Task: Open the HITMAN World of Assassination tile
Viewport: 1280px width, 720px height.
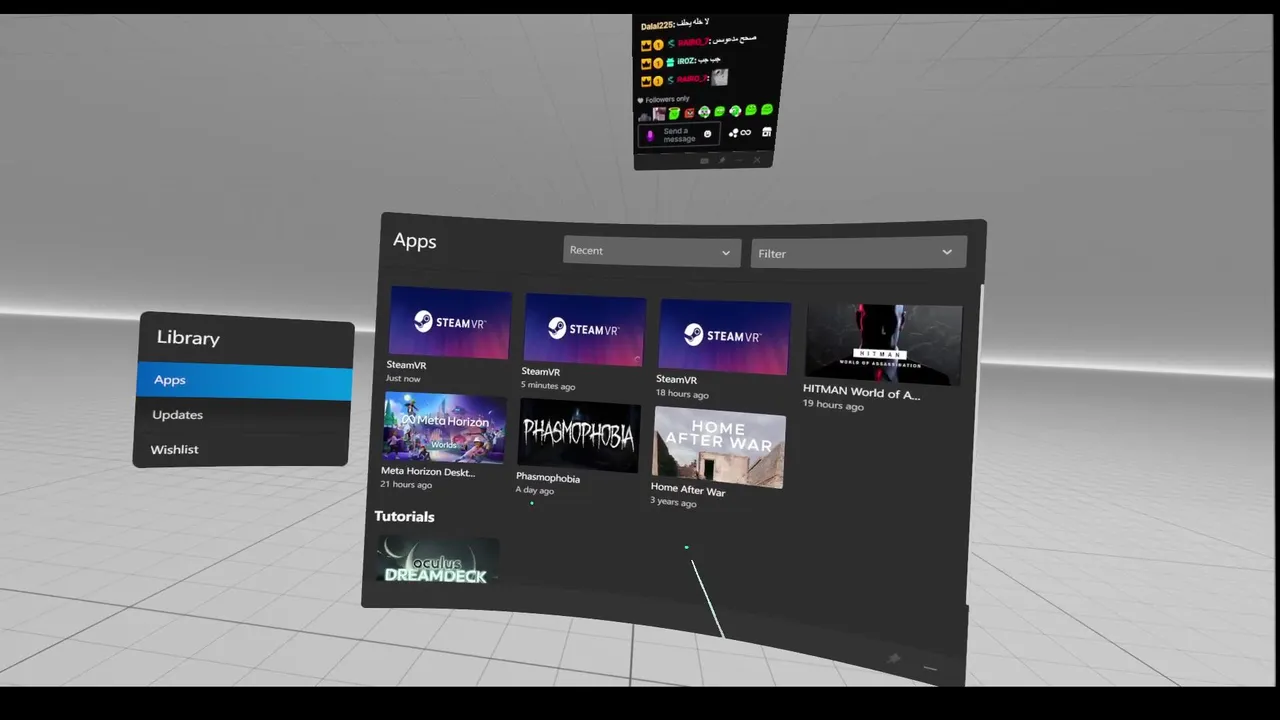Action: tap(883, 345)
